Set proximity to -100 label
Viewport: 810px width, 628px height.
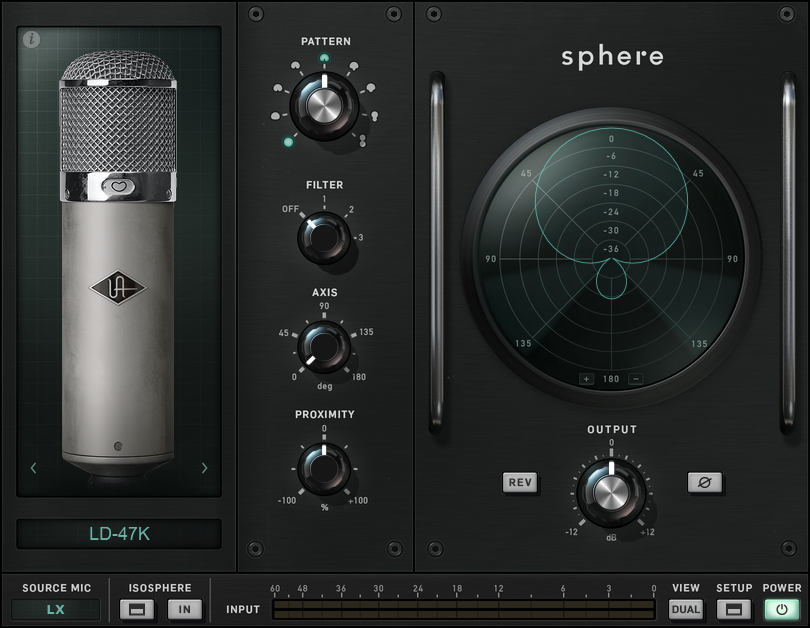tap(287, 500)
